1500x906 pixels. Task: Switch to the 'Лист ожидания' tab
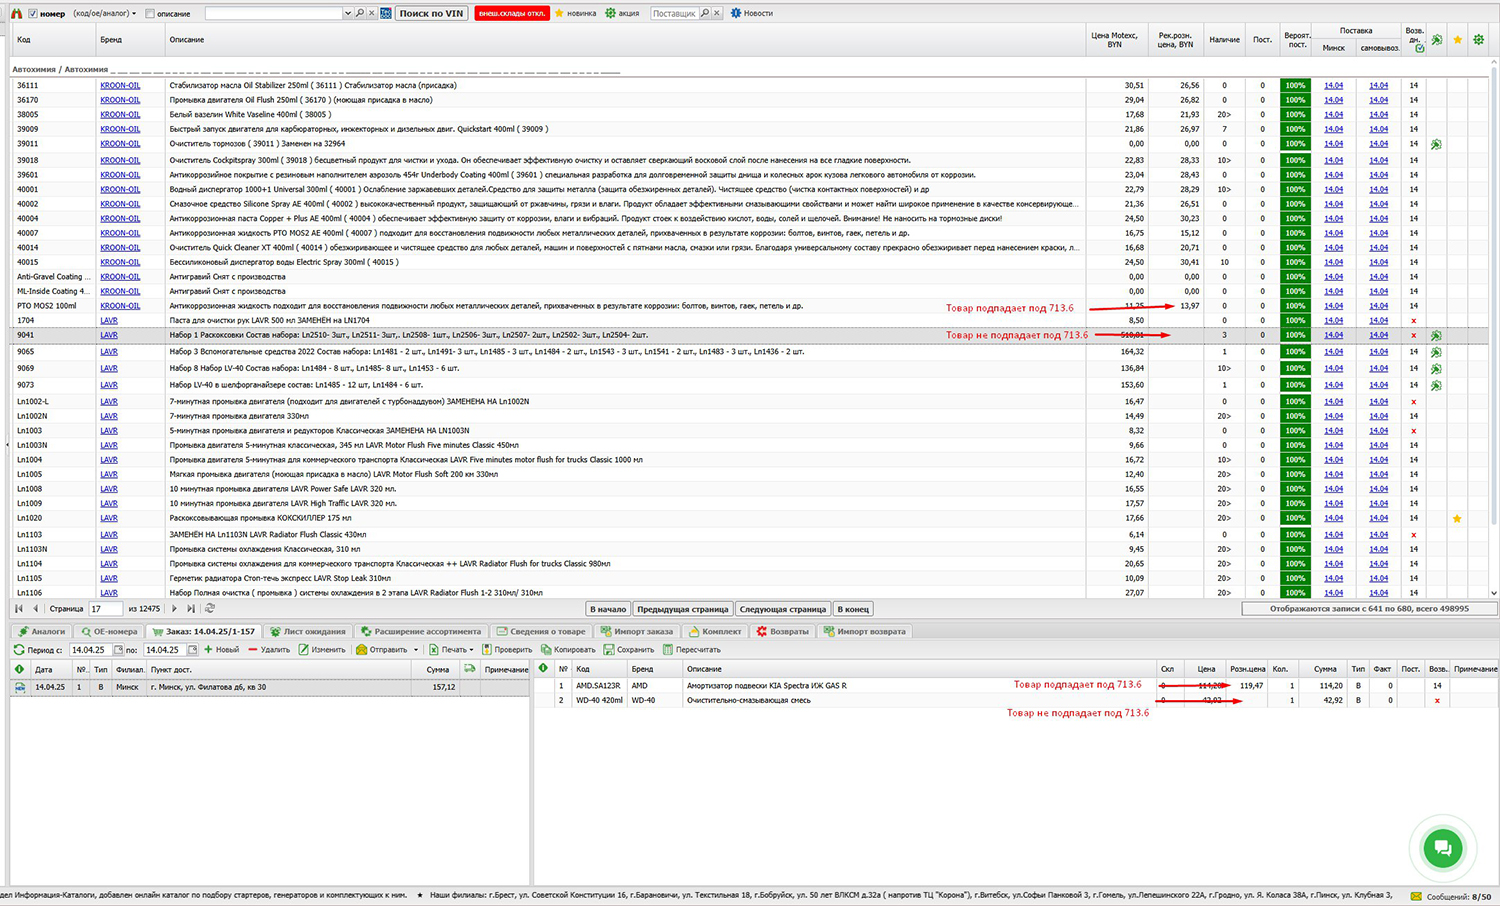tap(308, 631)
